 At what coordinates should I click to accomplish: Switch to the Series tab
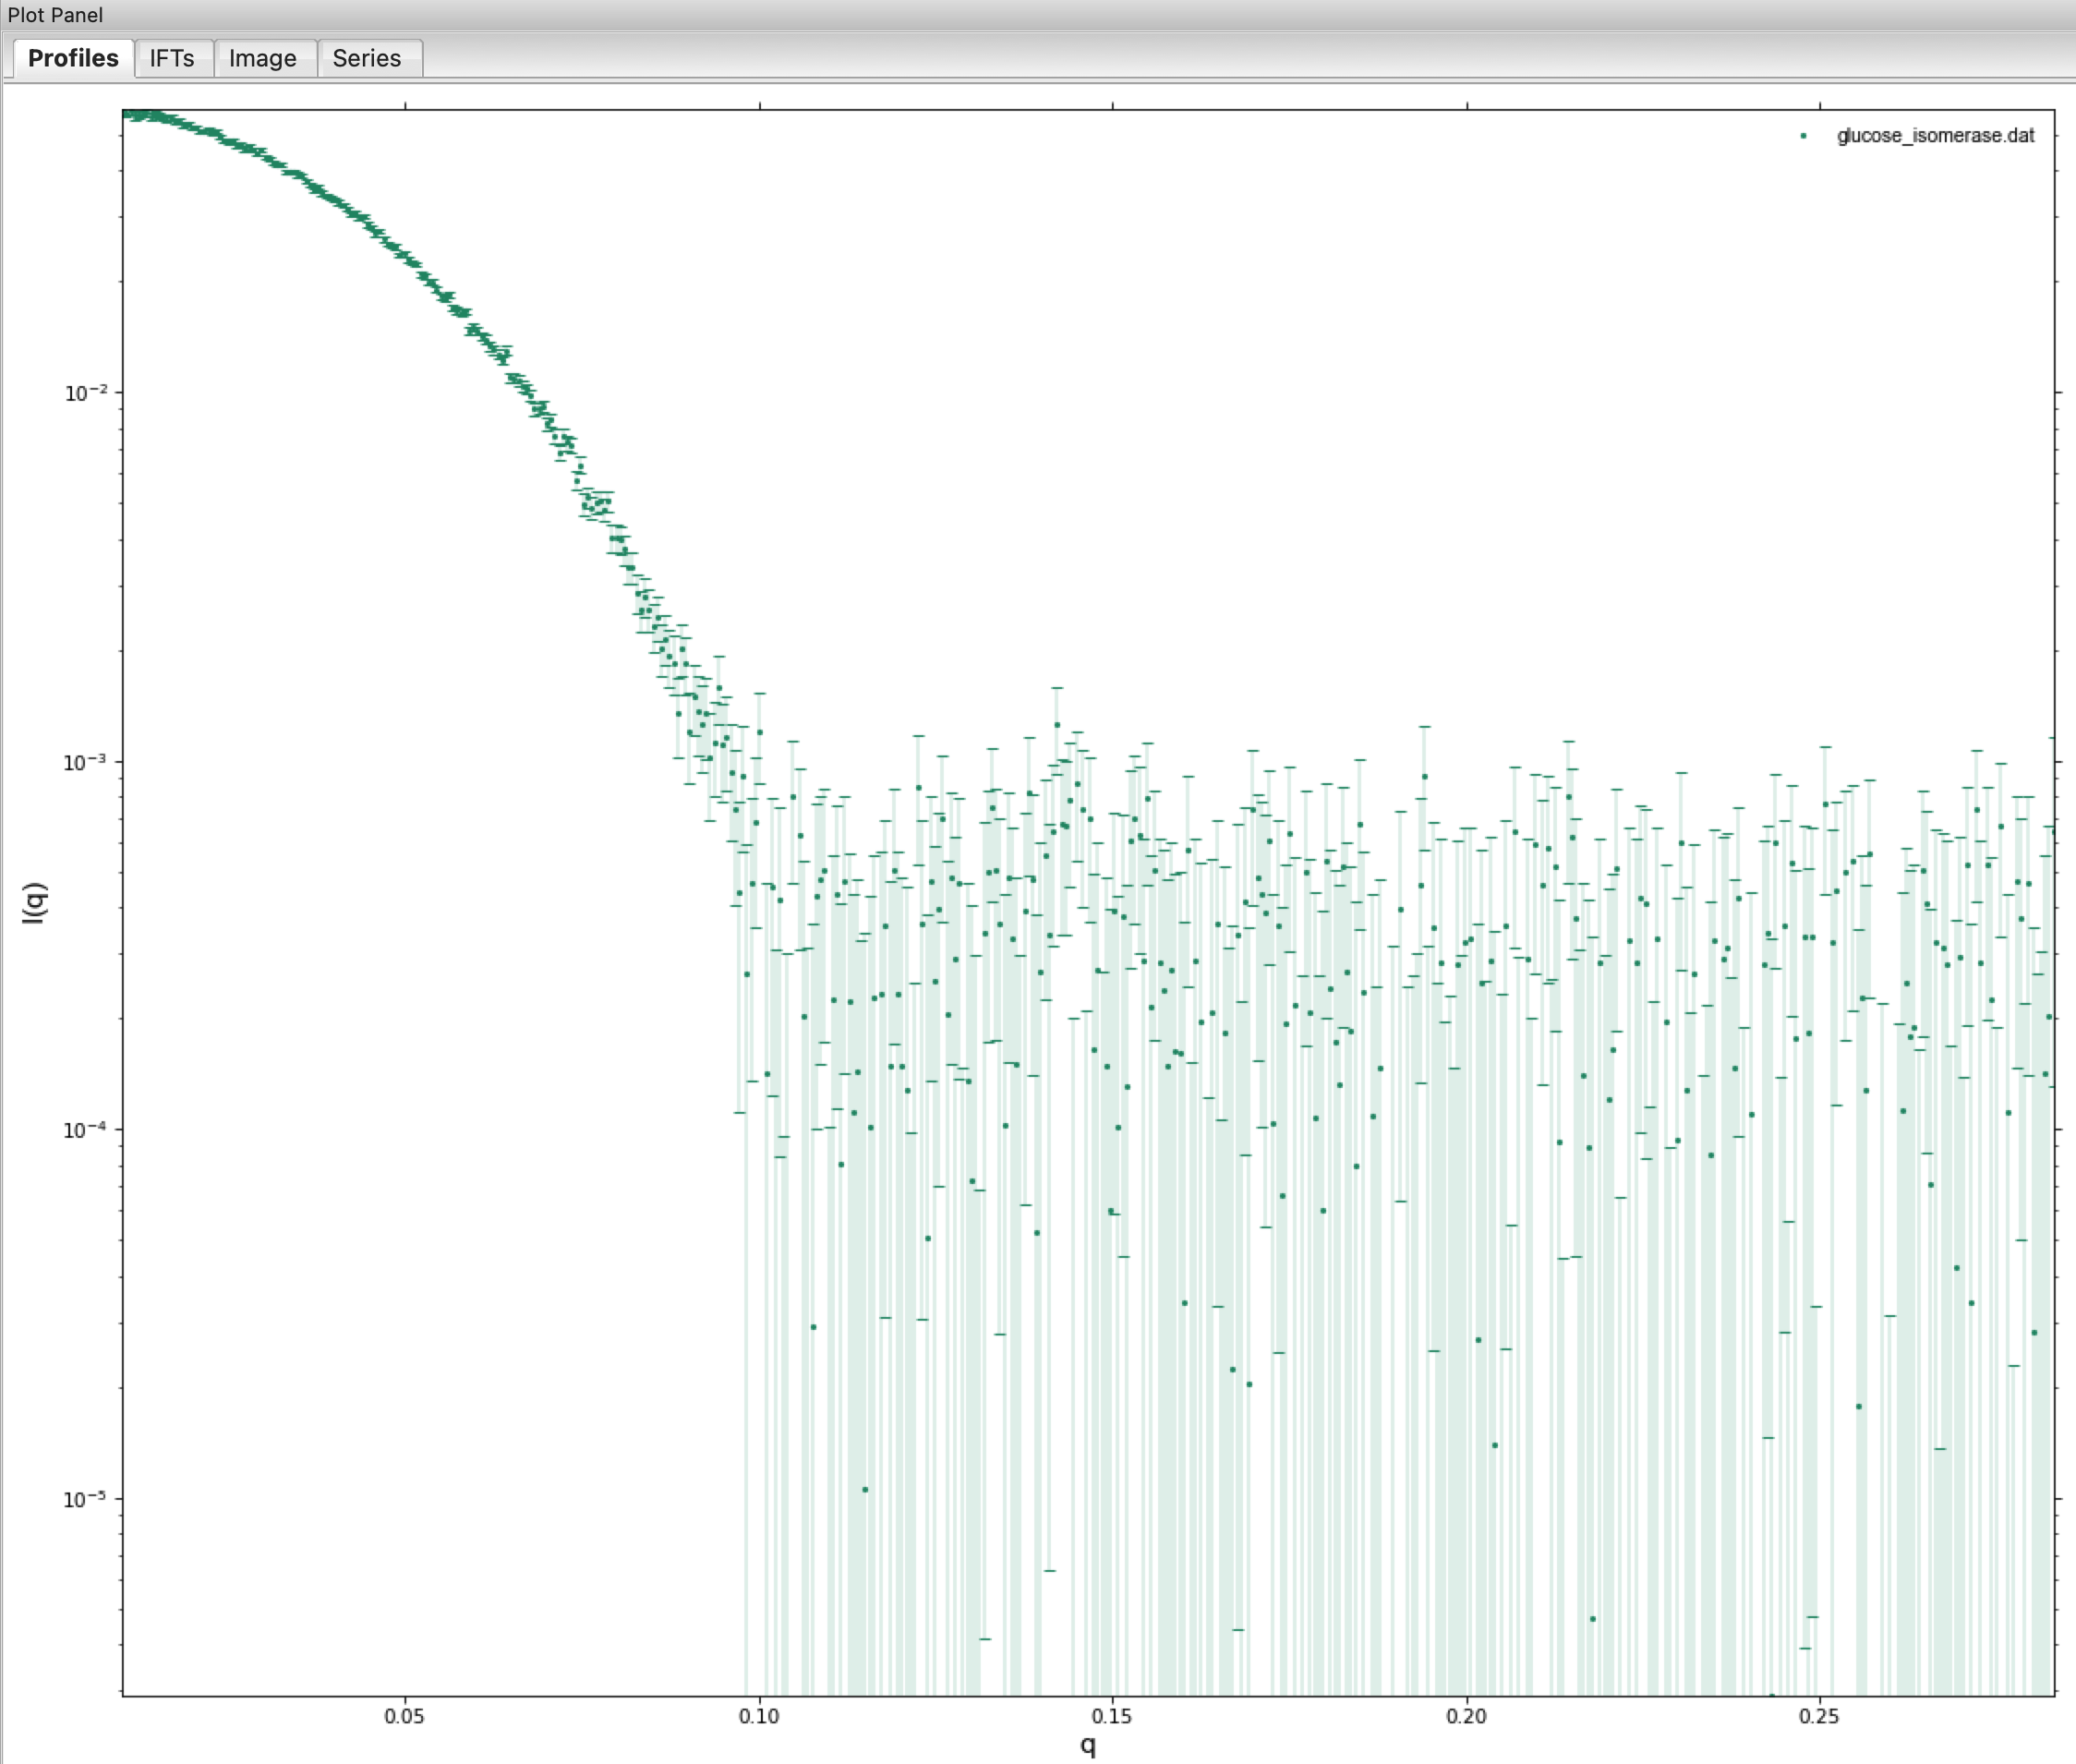366,58
